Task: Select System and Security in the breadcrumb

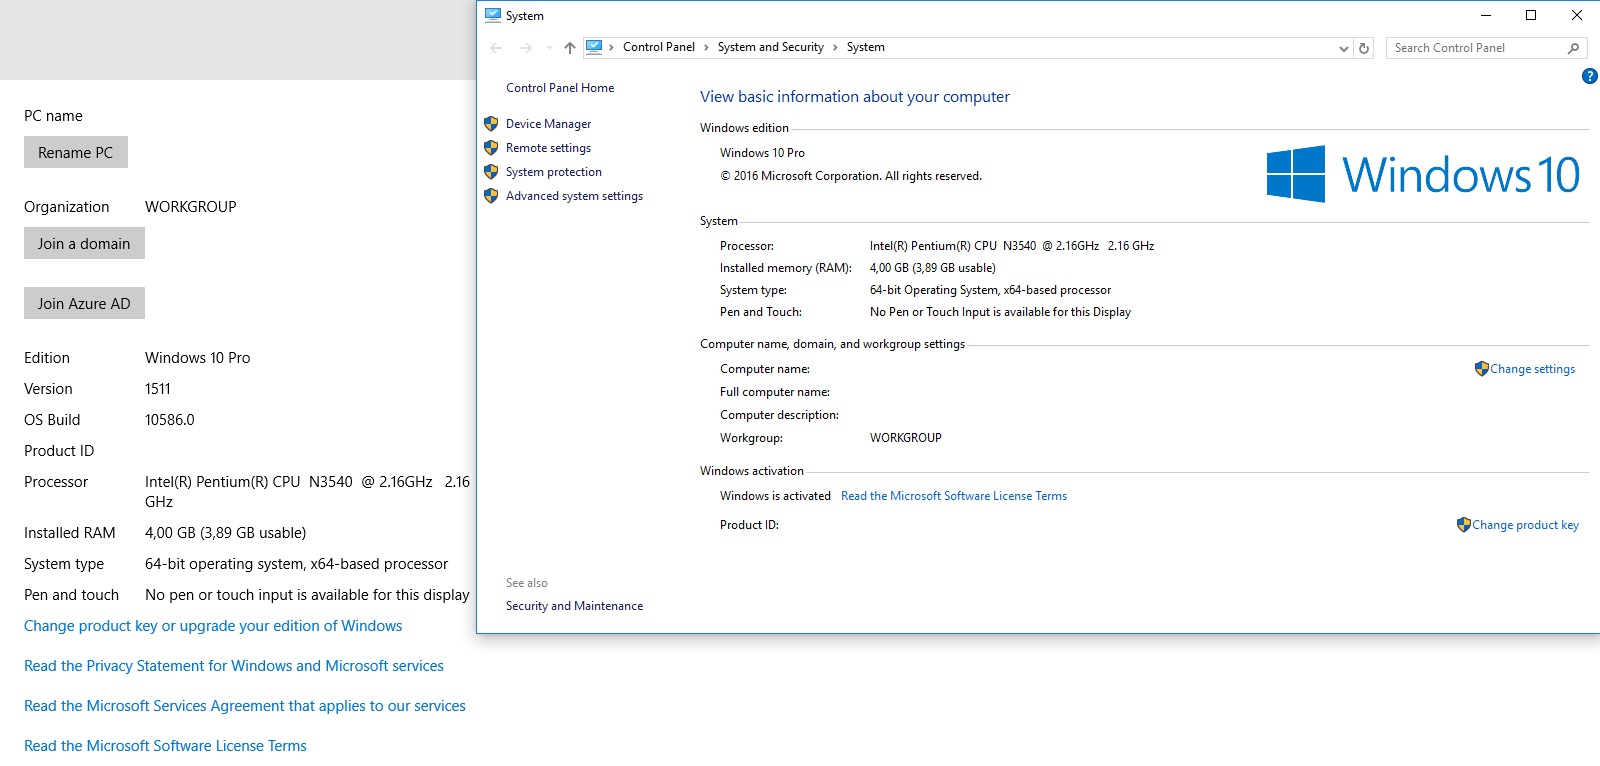Action: (x=770, y=47)
